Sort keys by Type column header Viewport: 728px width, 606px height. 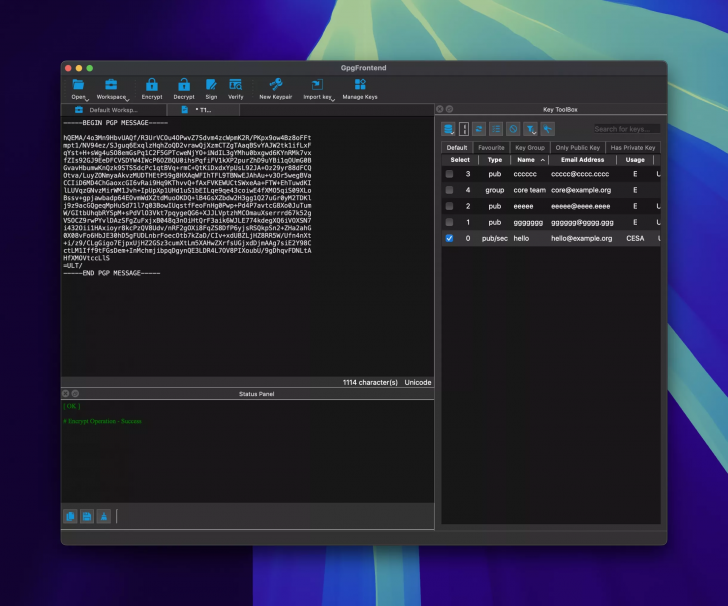(x=495, y=160)
